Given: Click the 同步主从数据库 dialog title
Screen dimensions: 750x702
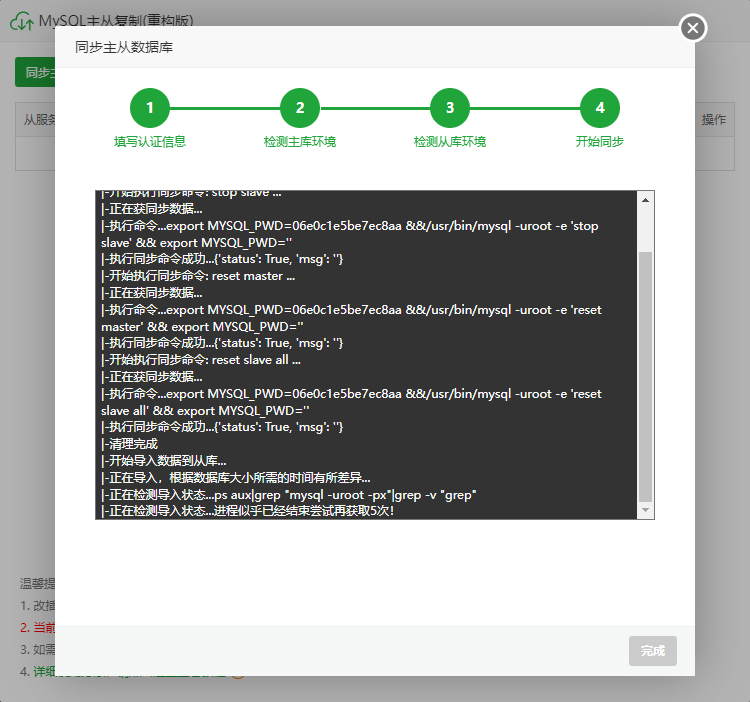Looking at the screenshot, I should [129, 47].
